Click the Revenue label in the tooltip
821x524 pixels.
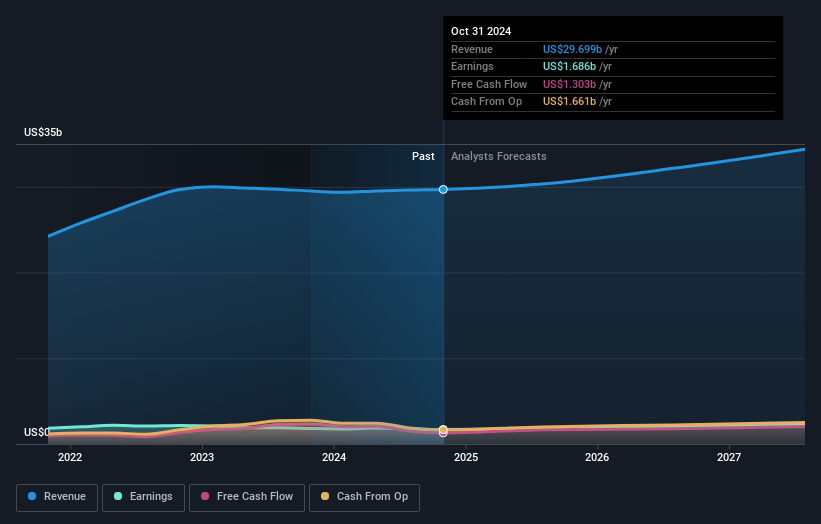point(472,49)
